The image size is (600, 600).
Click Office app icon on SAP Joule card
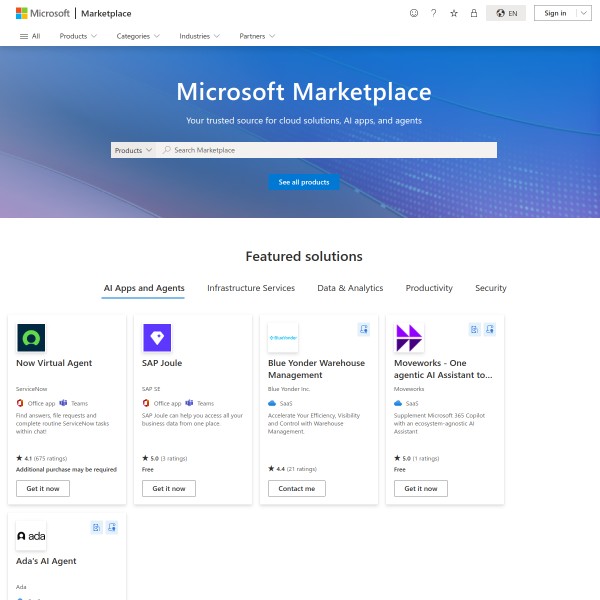(x=146, y=403)
